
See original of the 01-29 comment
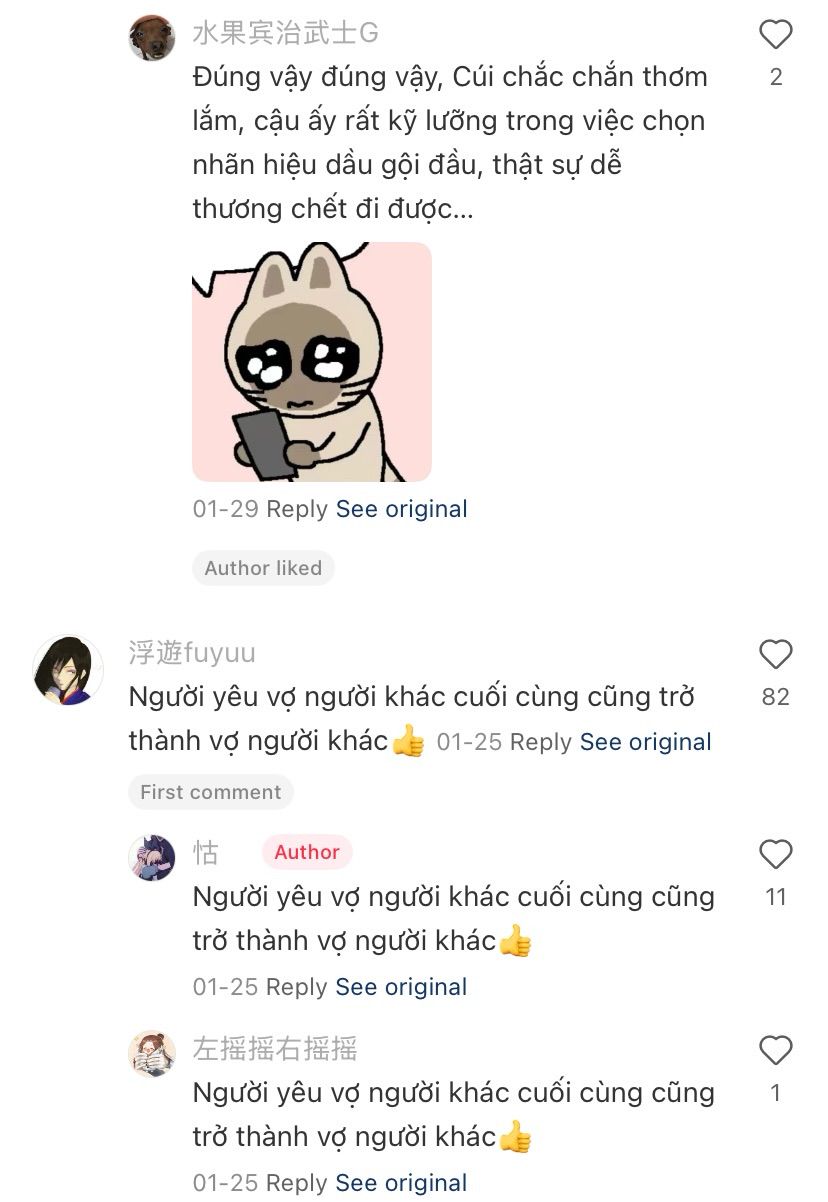point(401,509)
